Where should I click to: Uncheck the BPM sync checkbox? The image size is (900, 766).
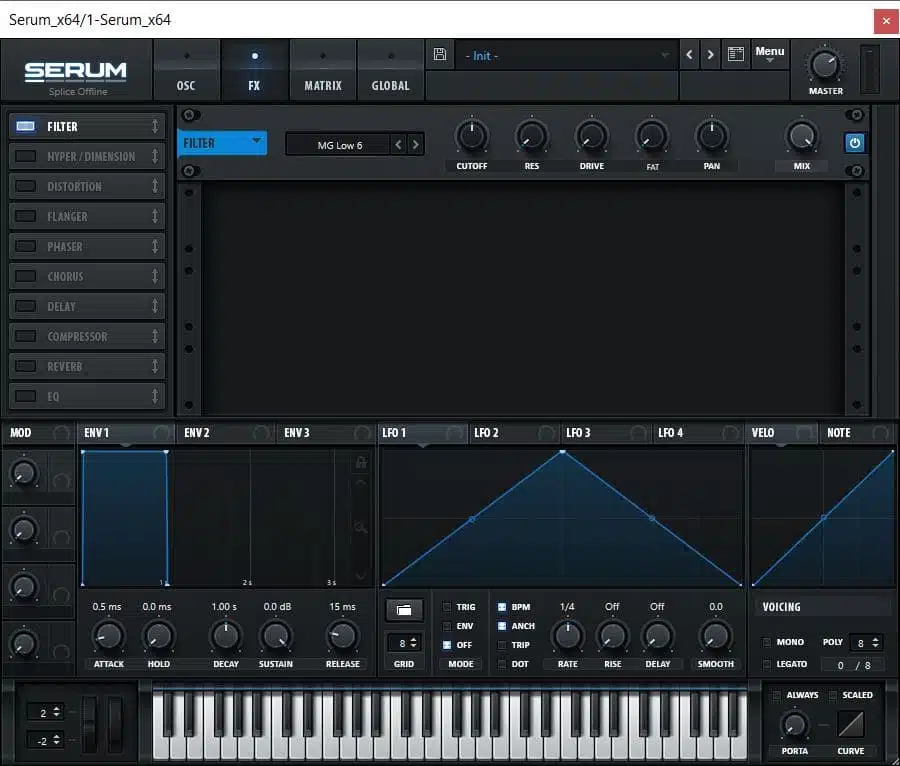click(x=502, y=606)
